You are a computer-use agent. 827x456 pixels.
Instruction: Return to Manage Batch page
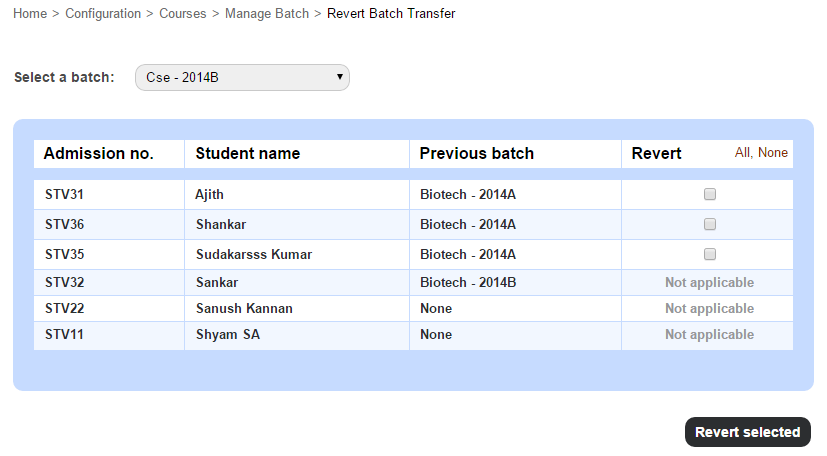click(267, 14)
